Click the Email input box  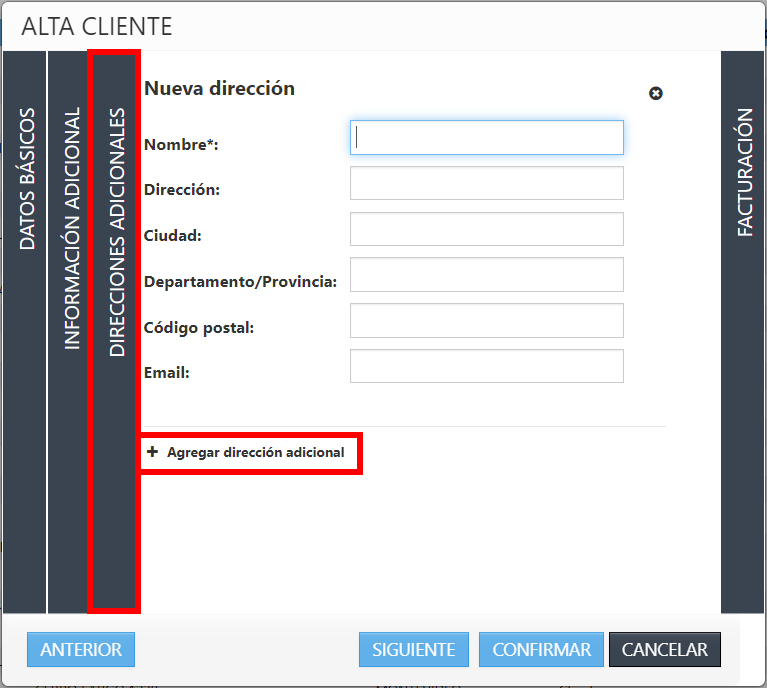pyautogui.click(x=486, y=366)
